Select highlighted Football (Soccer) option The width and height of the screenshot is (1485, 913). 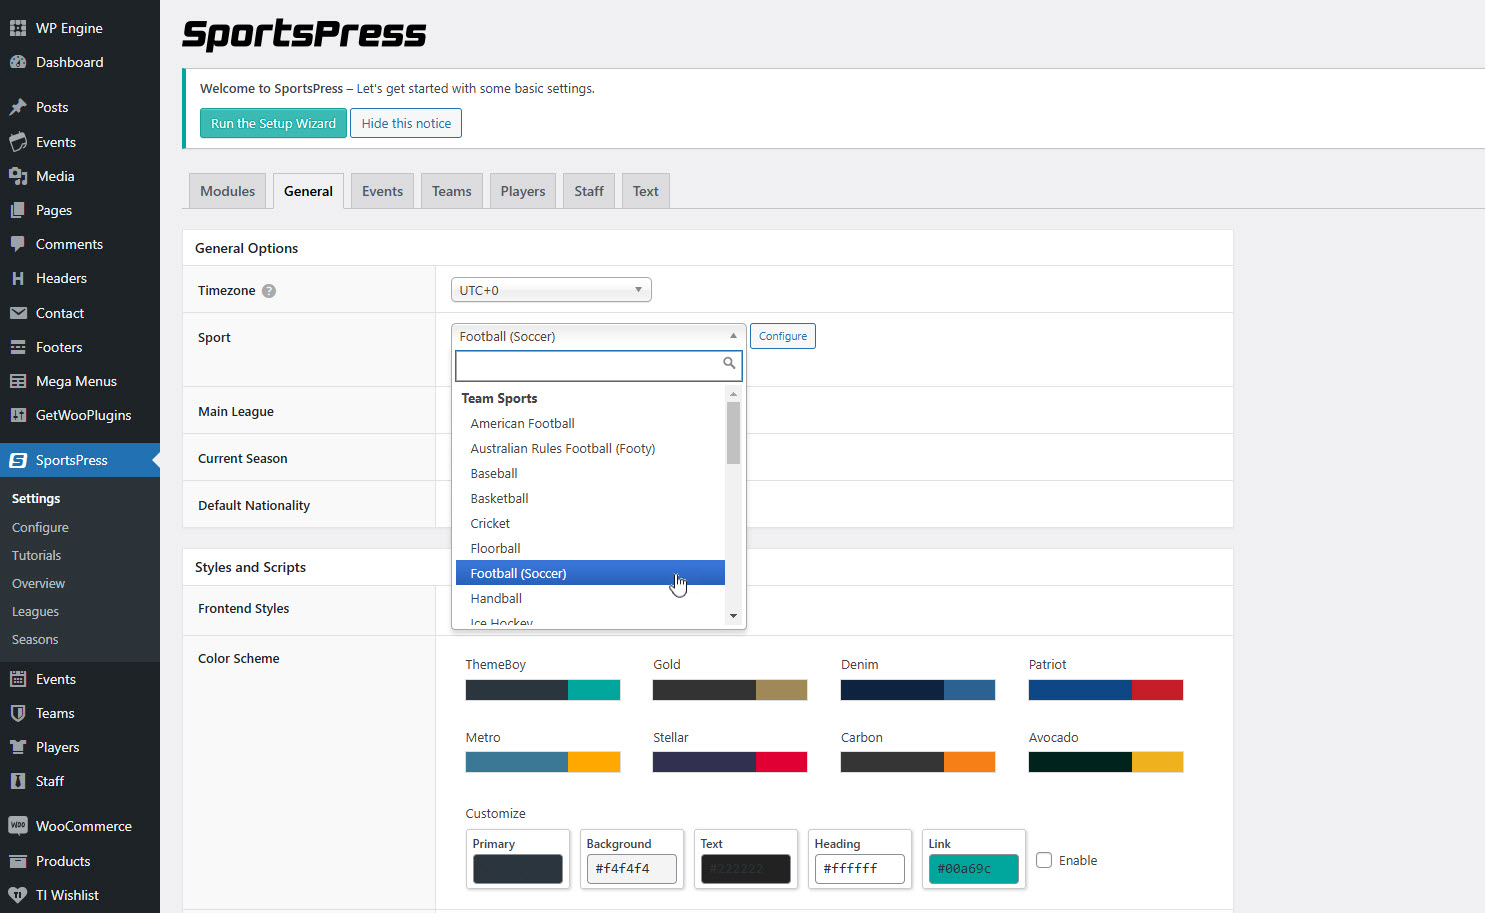pyautogui.click(x=590, y=573)
